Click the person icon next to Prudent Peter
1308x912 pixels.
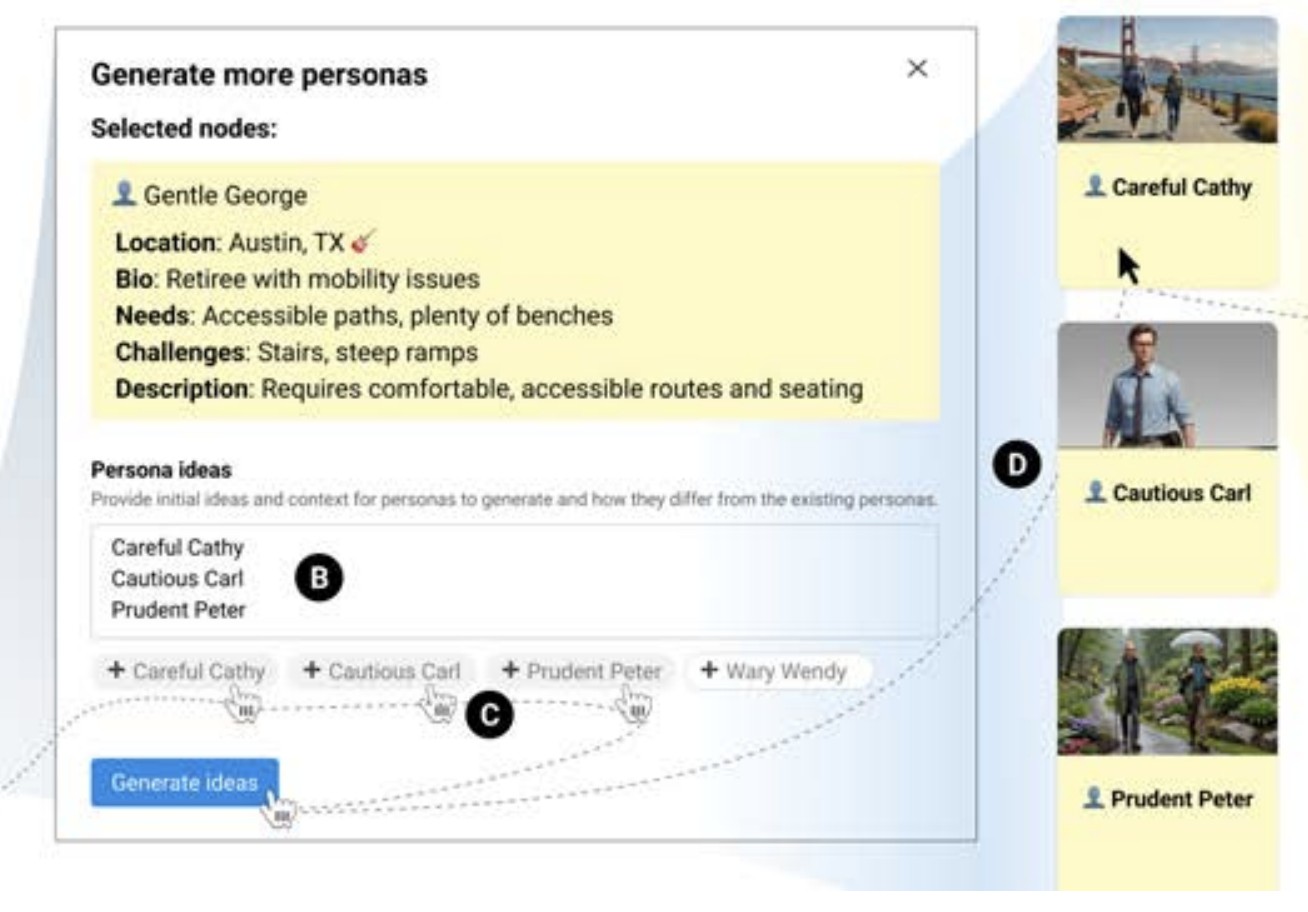1096,798
